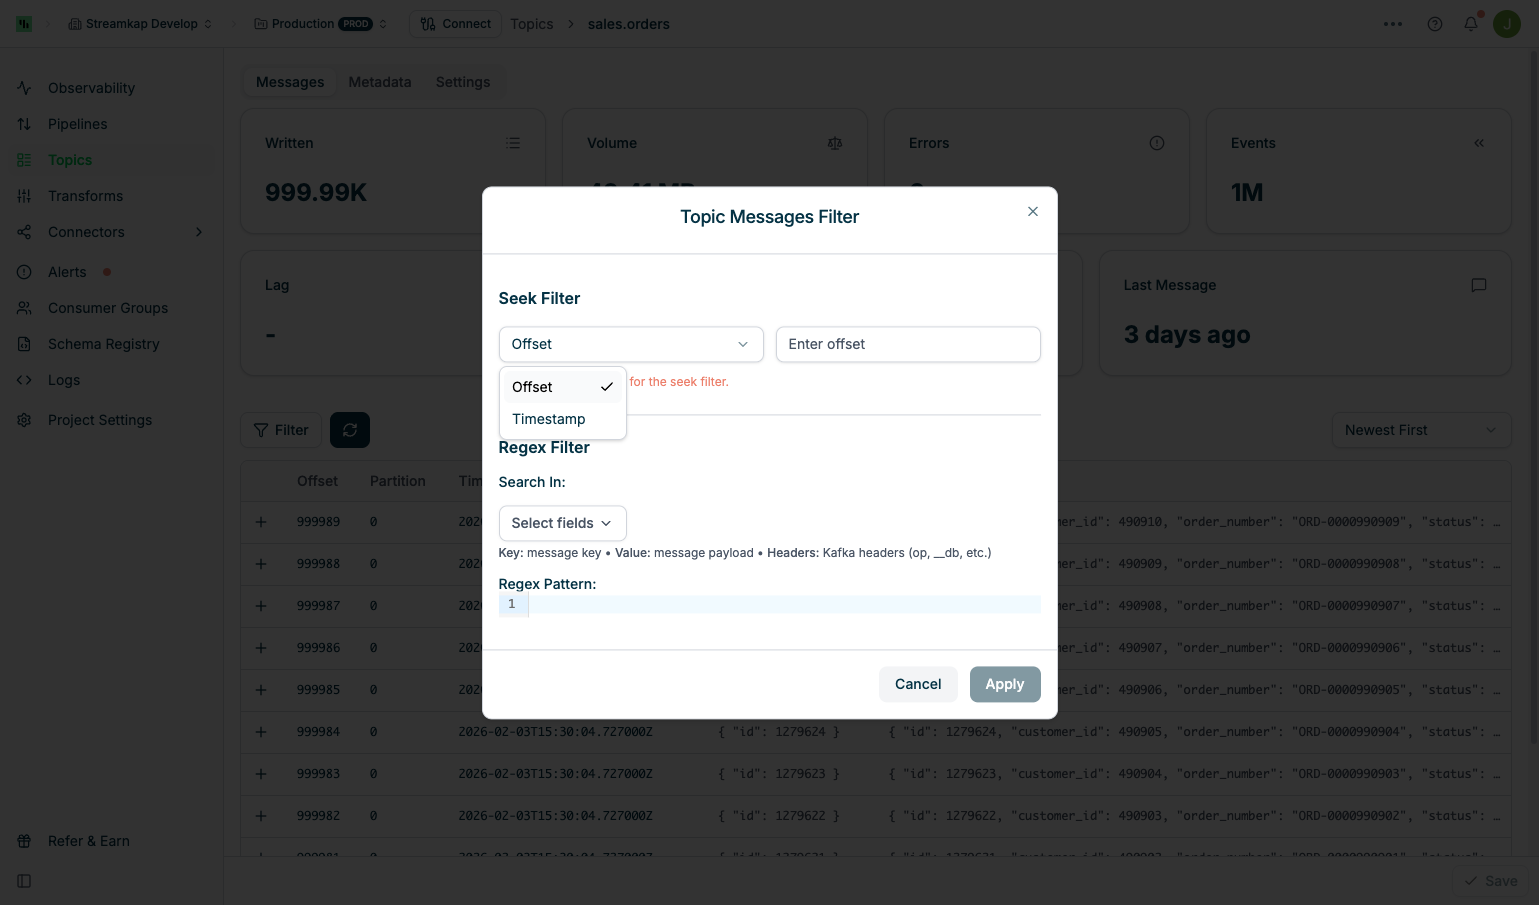The width and height of the screenshot is (1539, 905).
Task: Collapse the Events card double-chevron icon
Action: pyautogui.click(x=1479, y=143)
